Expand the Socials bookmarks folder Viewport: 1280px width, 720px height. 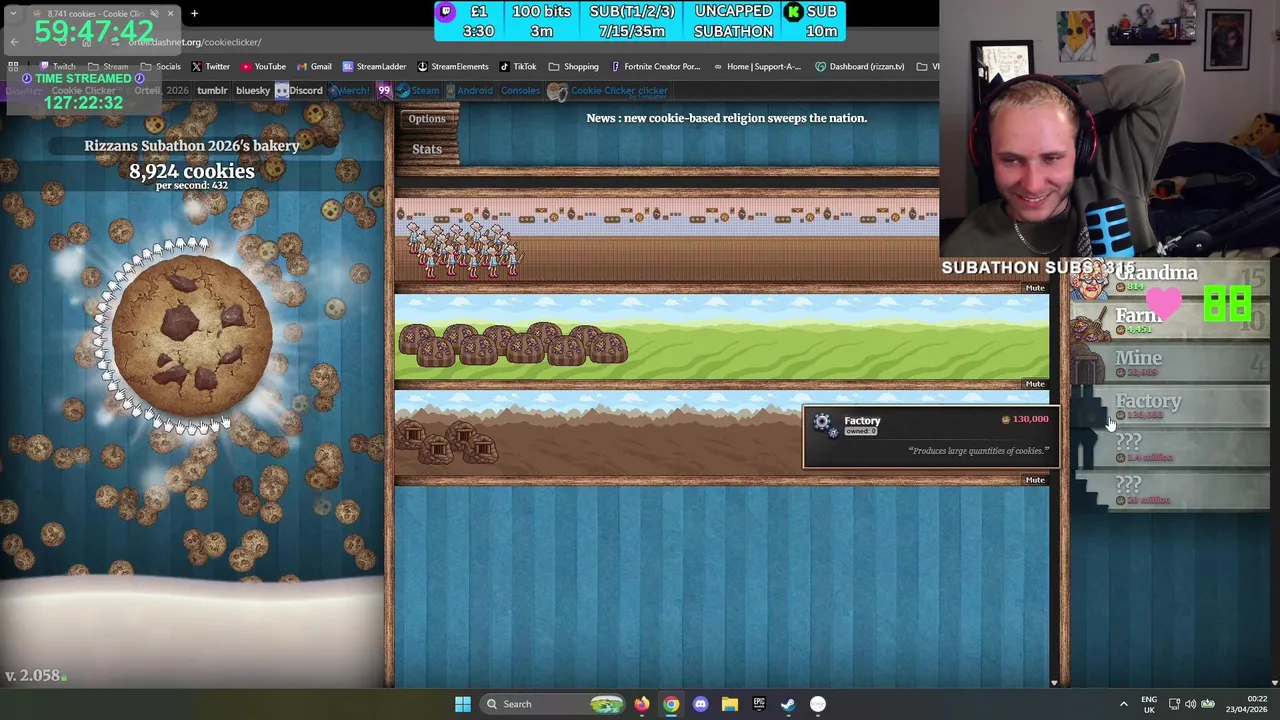point(161,67)
